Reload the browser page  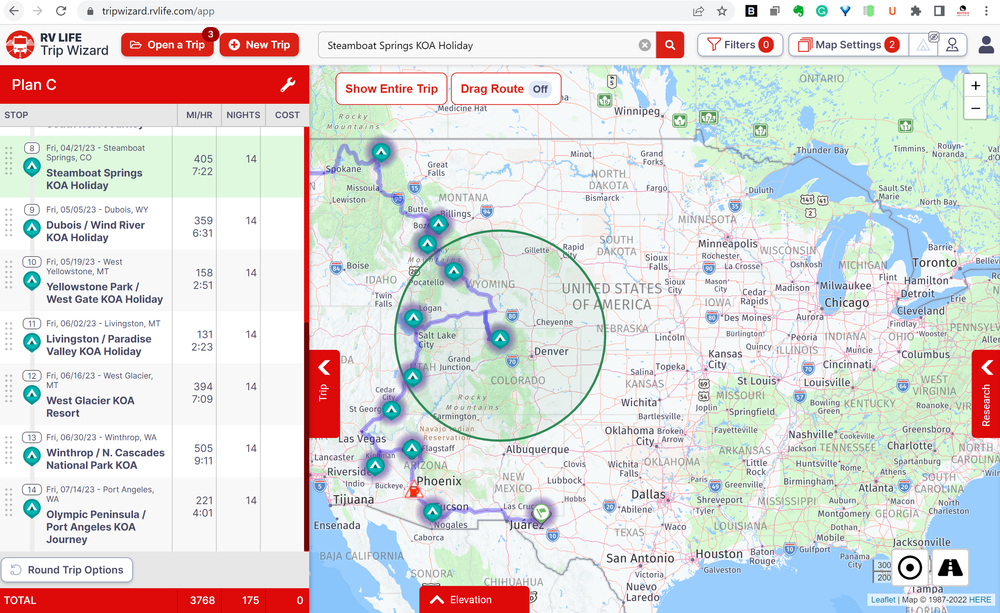61,11
